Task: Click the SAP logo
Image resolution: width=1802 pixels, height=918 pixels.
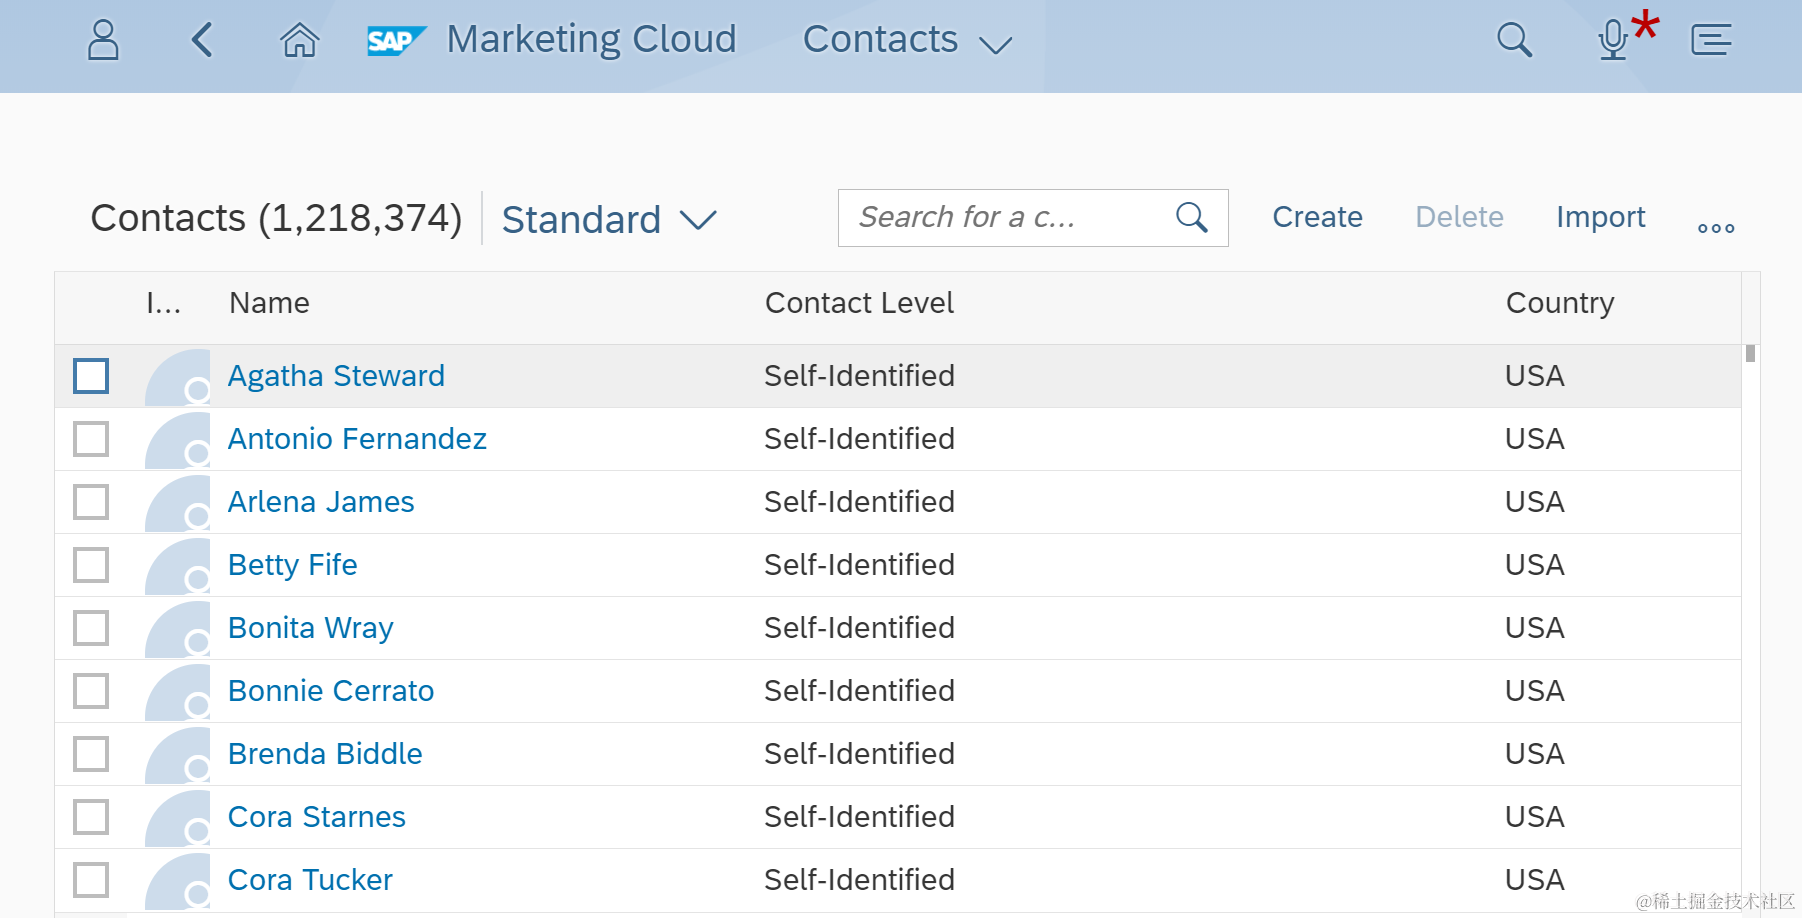Action: point(396,40)
